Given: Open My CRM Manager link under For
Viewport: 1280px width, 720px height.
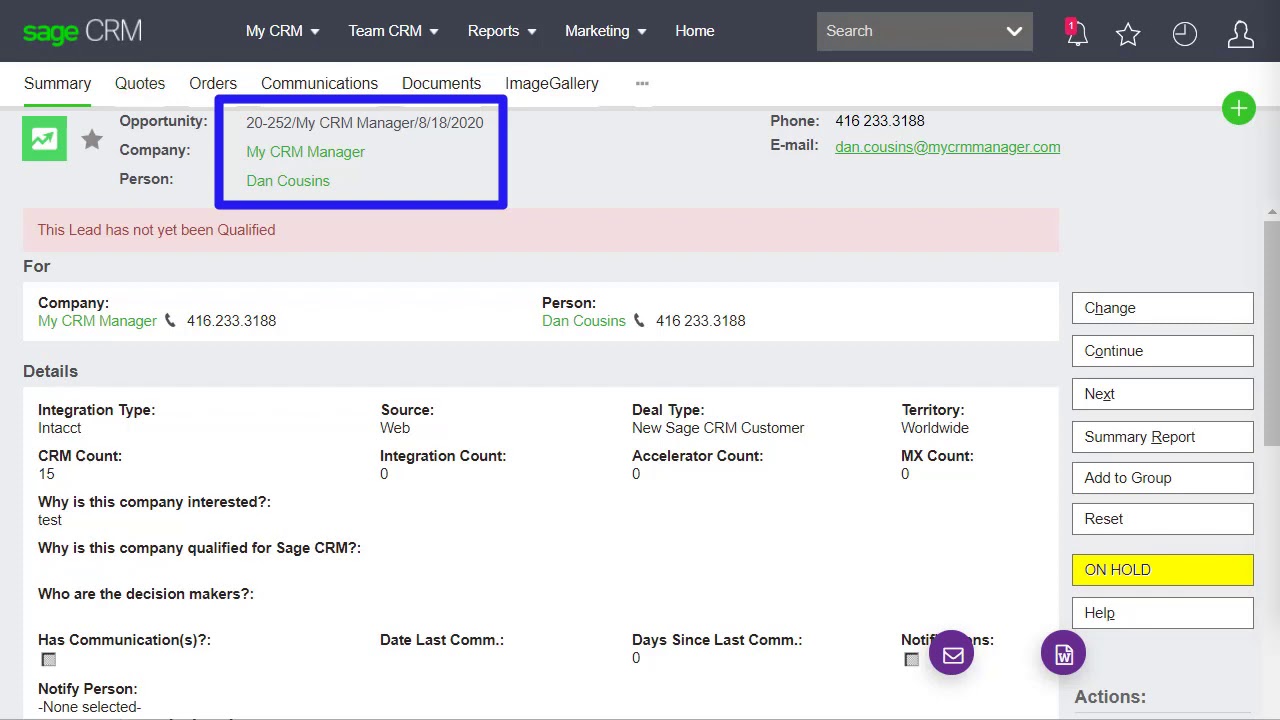Looking at the screenshot, I should (97, 321).
